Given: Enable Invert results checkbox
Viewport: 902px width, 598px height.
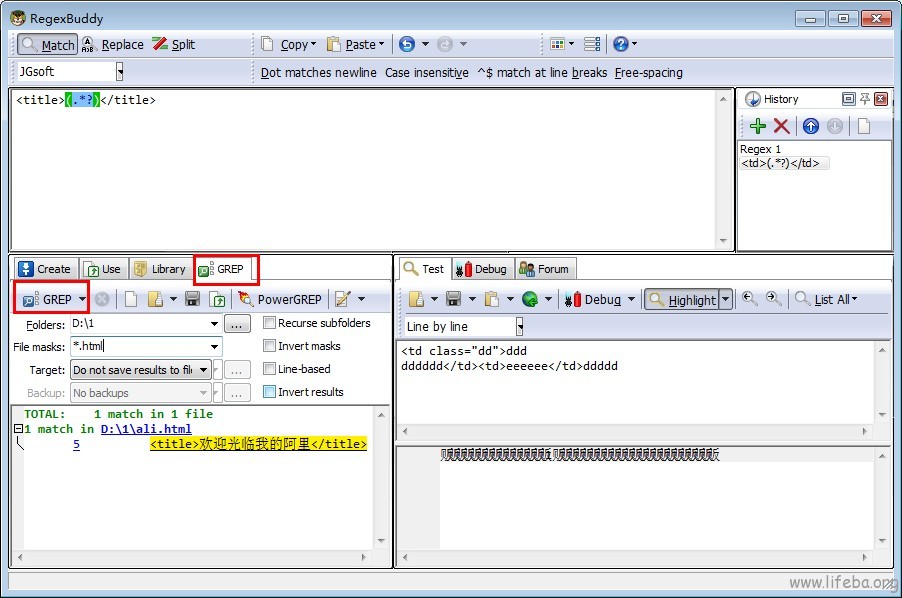Looking at the screenshot, I should 269,392.
